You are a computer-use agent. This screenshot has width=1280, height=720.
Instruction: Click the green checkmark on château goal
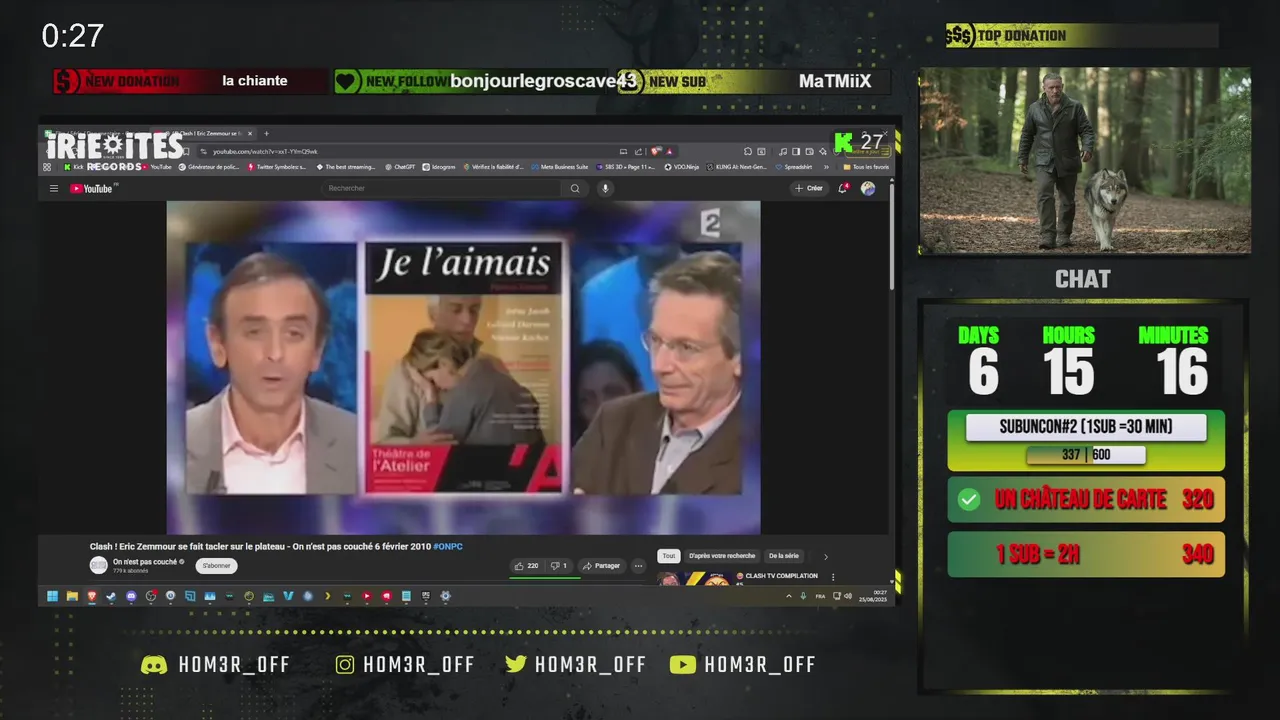coord(969,500)
